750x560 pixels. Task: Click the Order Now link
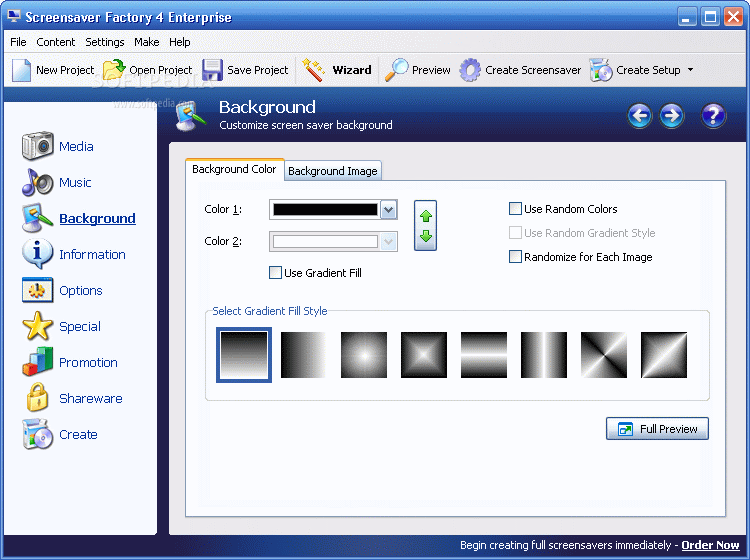point(710,545)
